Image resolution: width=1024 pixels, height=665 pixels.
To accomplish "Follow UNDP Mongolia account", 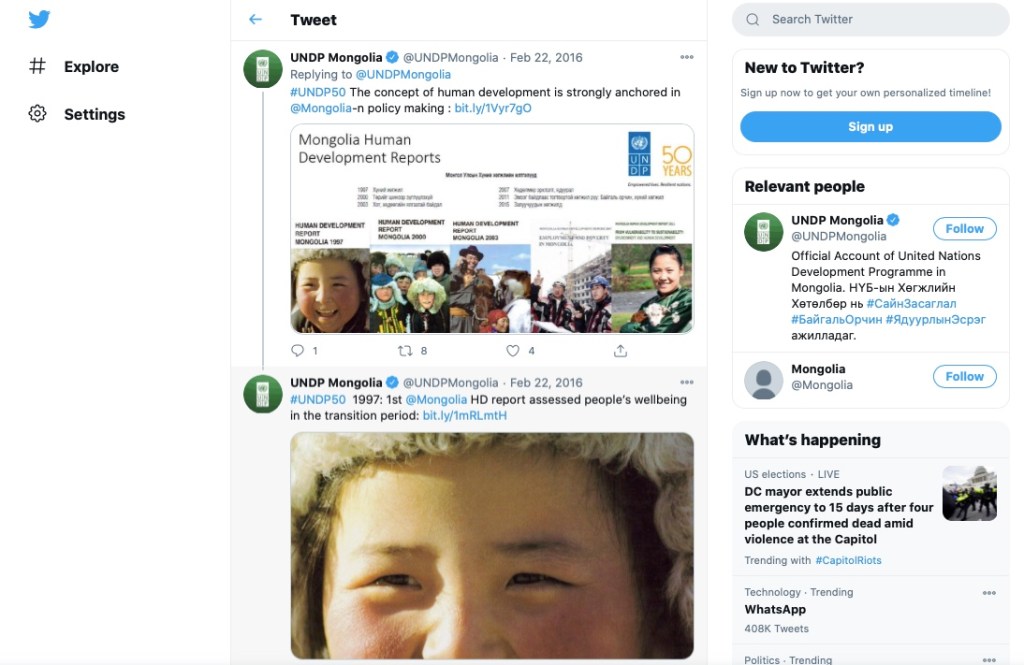I will click(964, 228).
